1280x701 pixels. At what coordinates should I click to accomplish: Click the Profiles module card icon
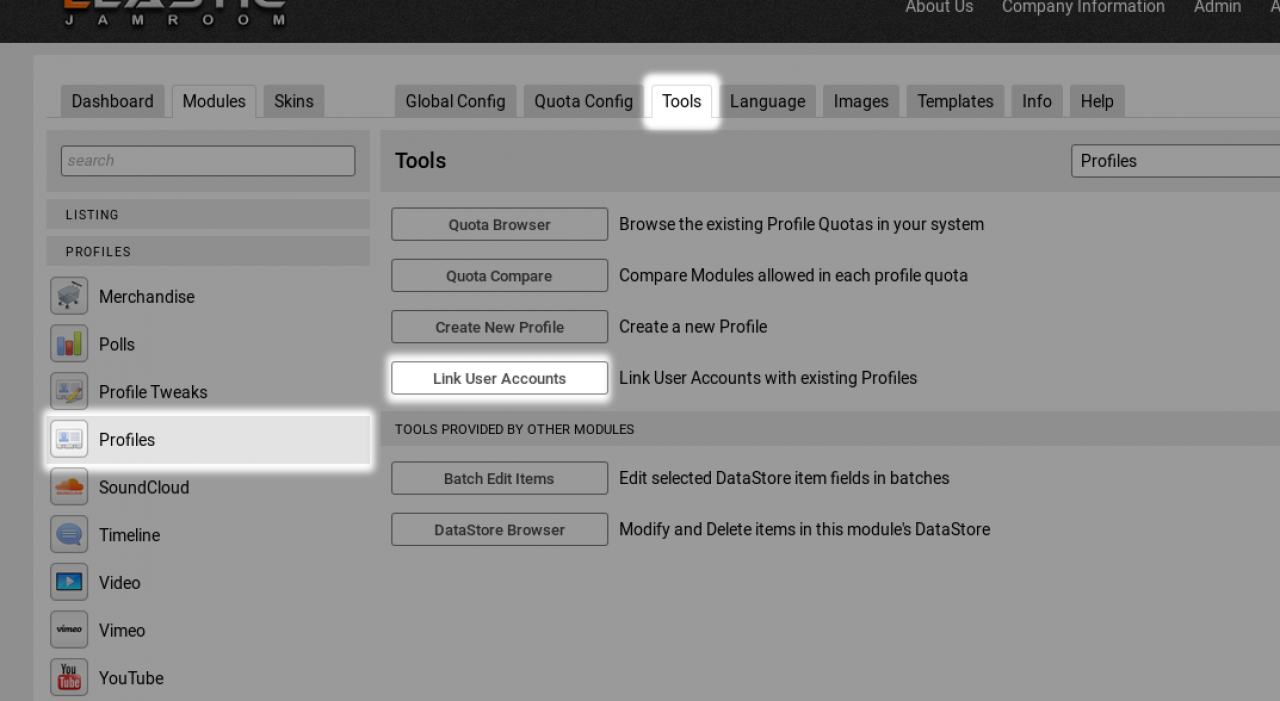pyautogui.click(x=69, y=439)
